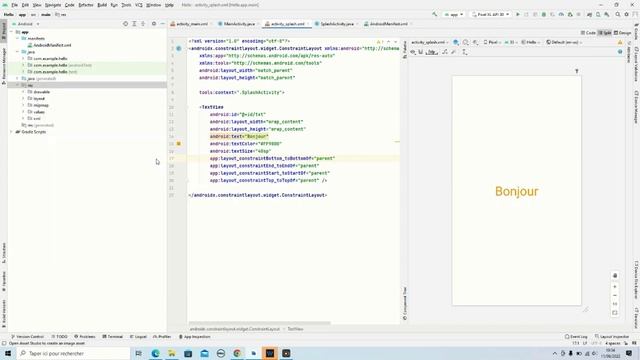Open the Problems tool window

[85, 337]
